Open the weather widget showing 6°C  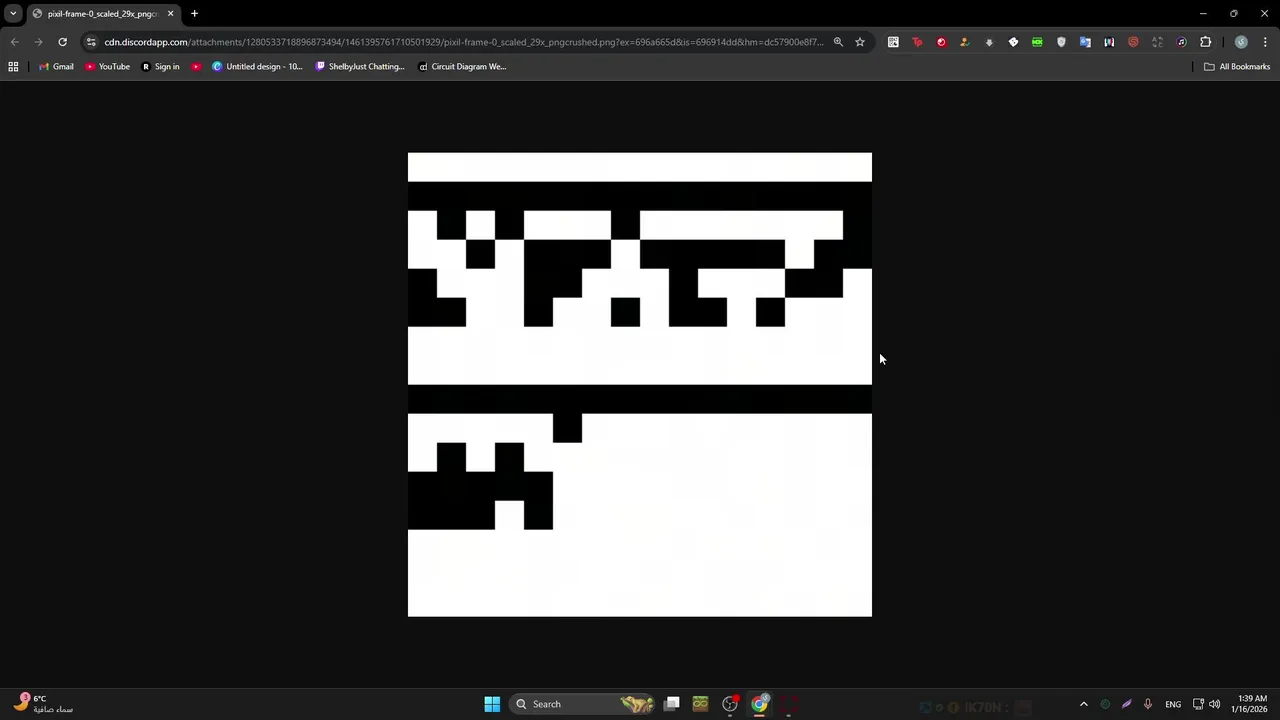pyautogui.click(x=42, y=704)
